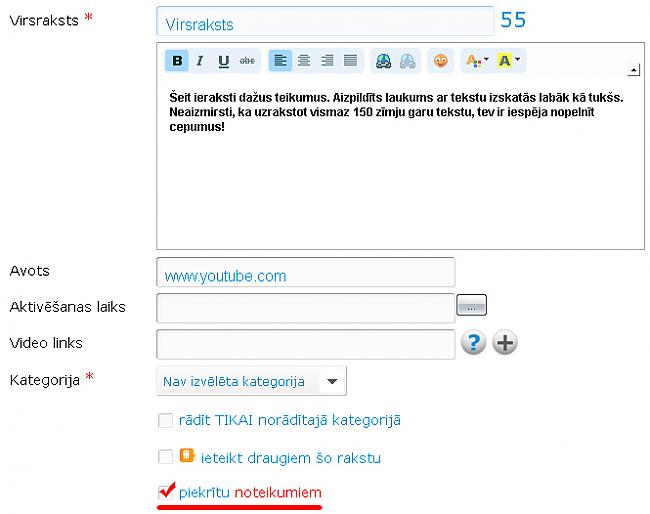Underline the selected text
Image resolution: width=650 pixels, height=514 pixels.
coord(223,61)
